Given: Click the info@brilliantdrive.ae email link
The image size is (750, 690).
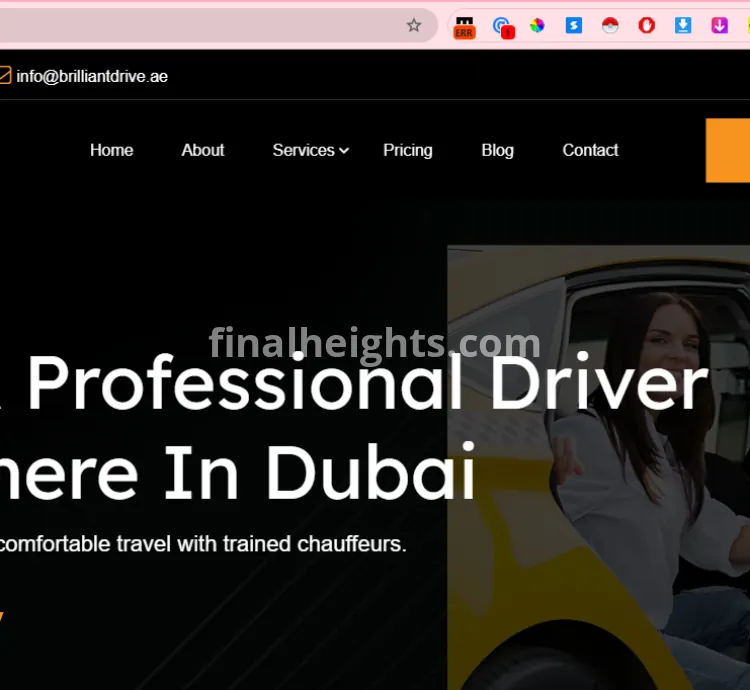Looking at the screenshot, I should coord(92,77).
